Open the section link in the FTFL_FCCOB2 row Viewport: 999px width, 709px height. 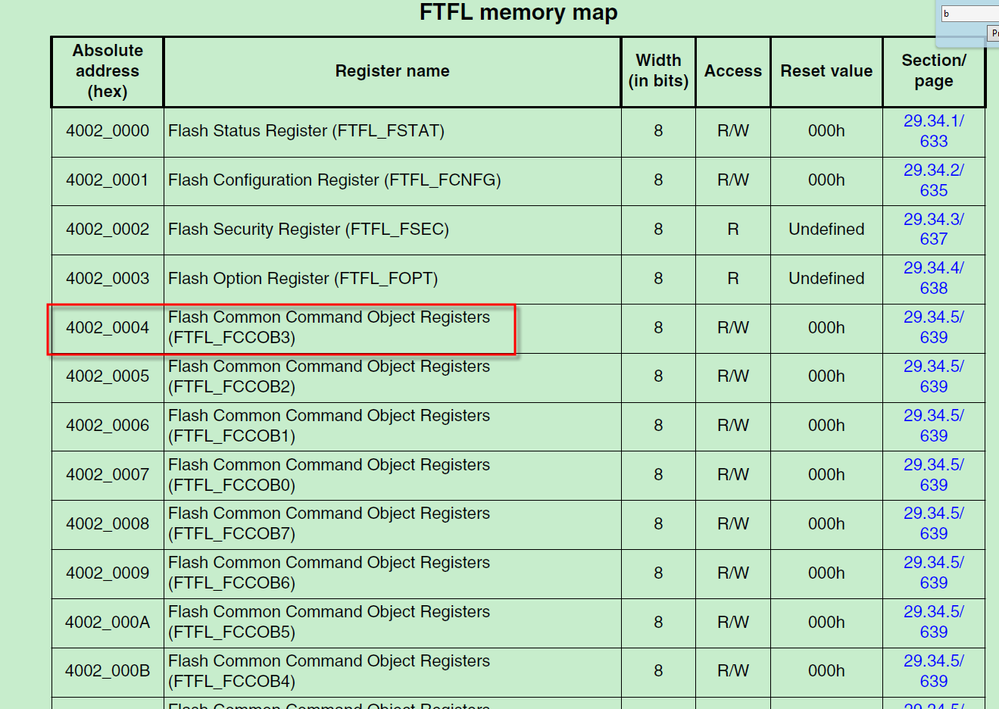[933, 376]
